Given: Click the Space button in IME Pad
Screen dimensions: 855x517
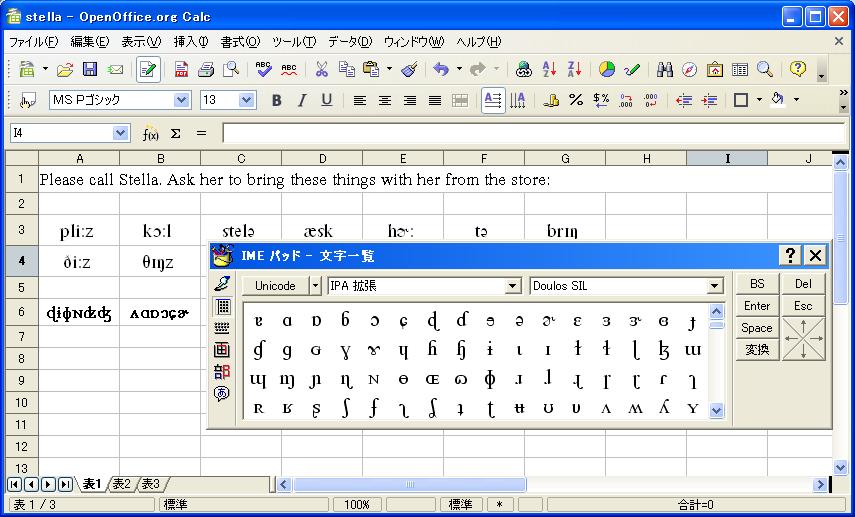Looking at the screenshot, I should [x=757, y=328].
